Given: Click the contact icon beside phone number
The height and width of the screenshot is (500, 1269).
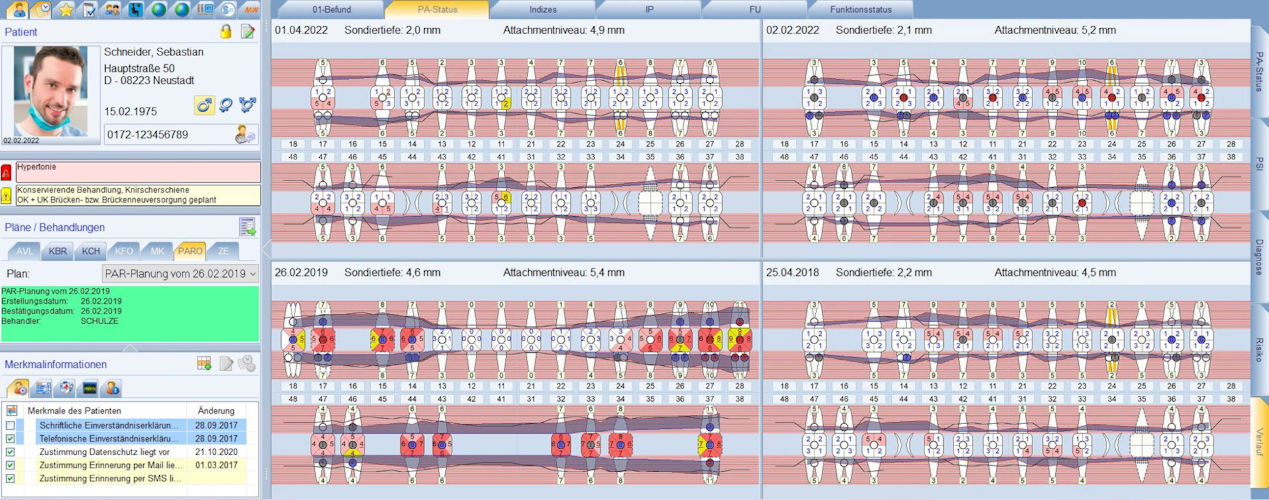Looking at the screenshot, I should (x=244, y=134).
